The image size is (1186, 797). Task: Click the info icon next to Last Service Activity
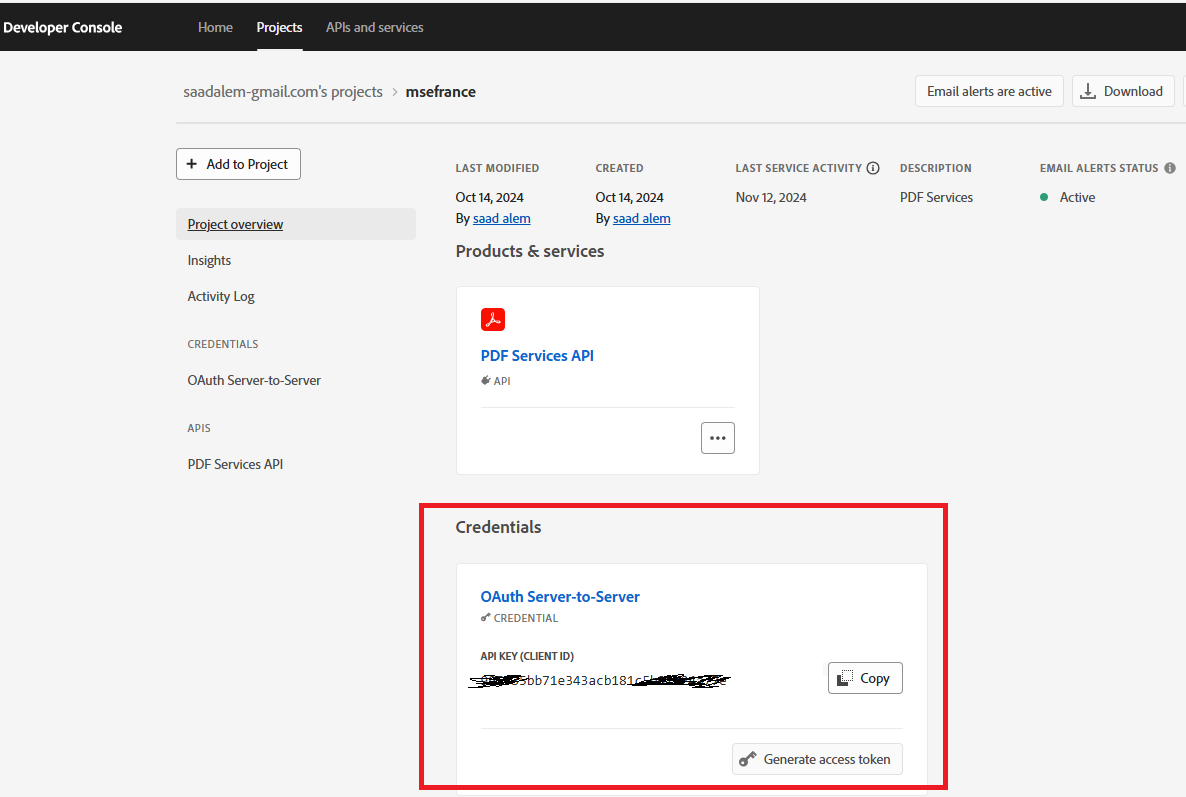[874, 167]
